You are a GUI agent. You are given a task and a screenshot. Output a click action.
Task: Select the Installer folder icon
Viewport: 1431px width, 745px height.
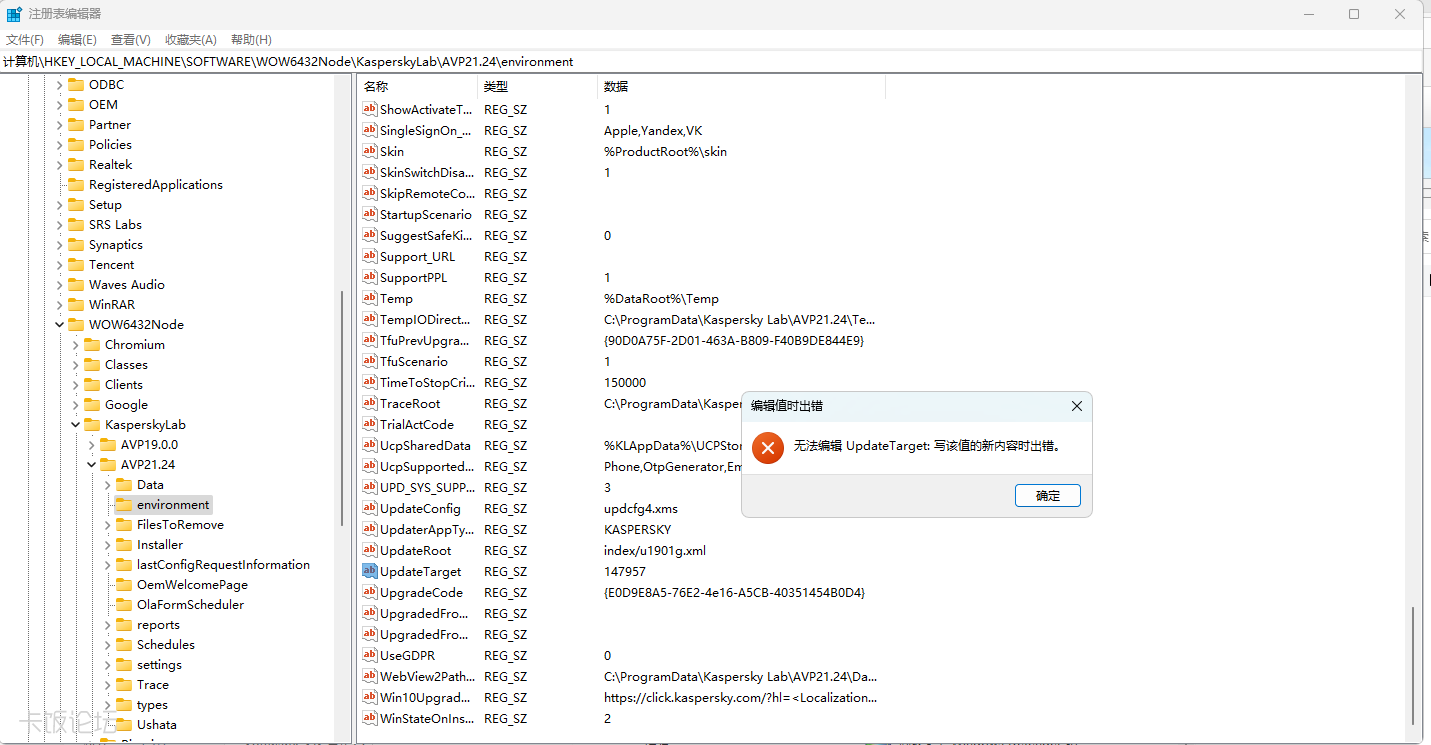coord(124,545)
